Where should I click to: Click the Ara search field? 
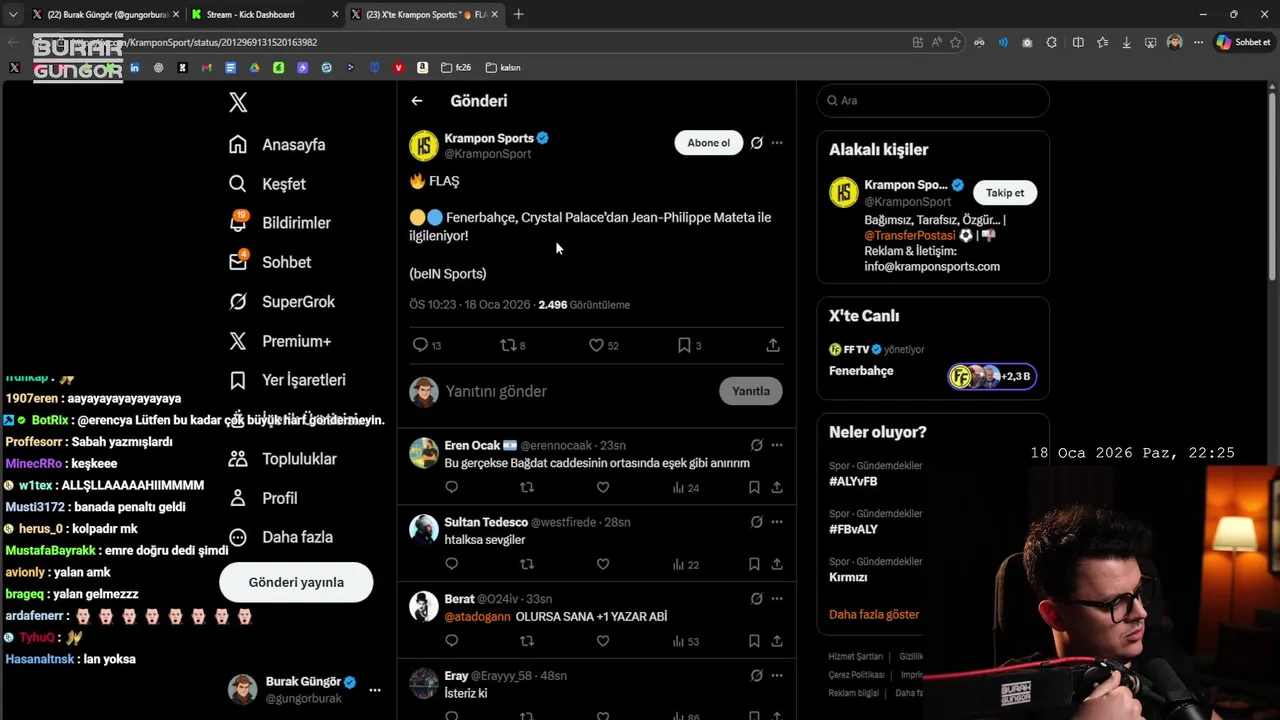pyautogui.click(x=933, y=100)
